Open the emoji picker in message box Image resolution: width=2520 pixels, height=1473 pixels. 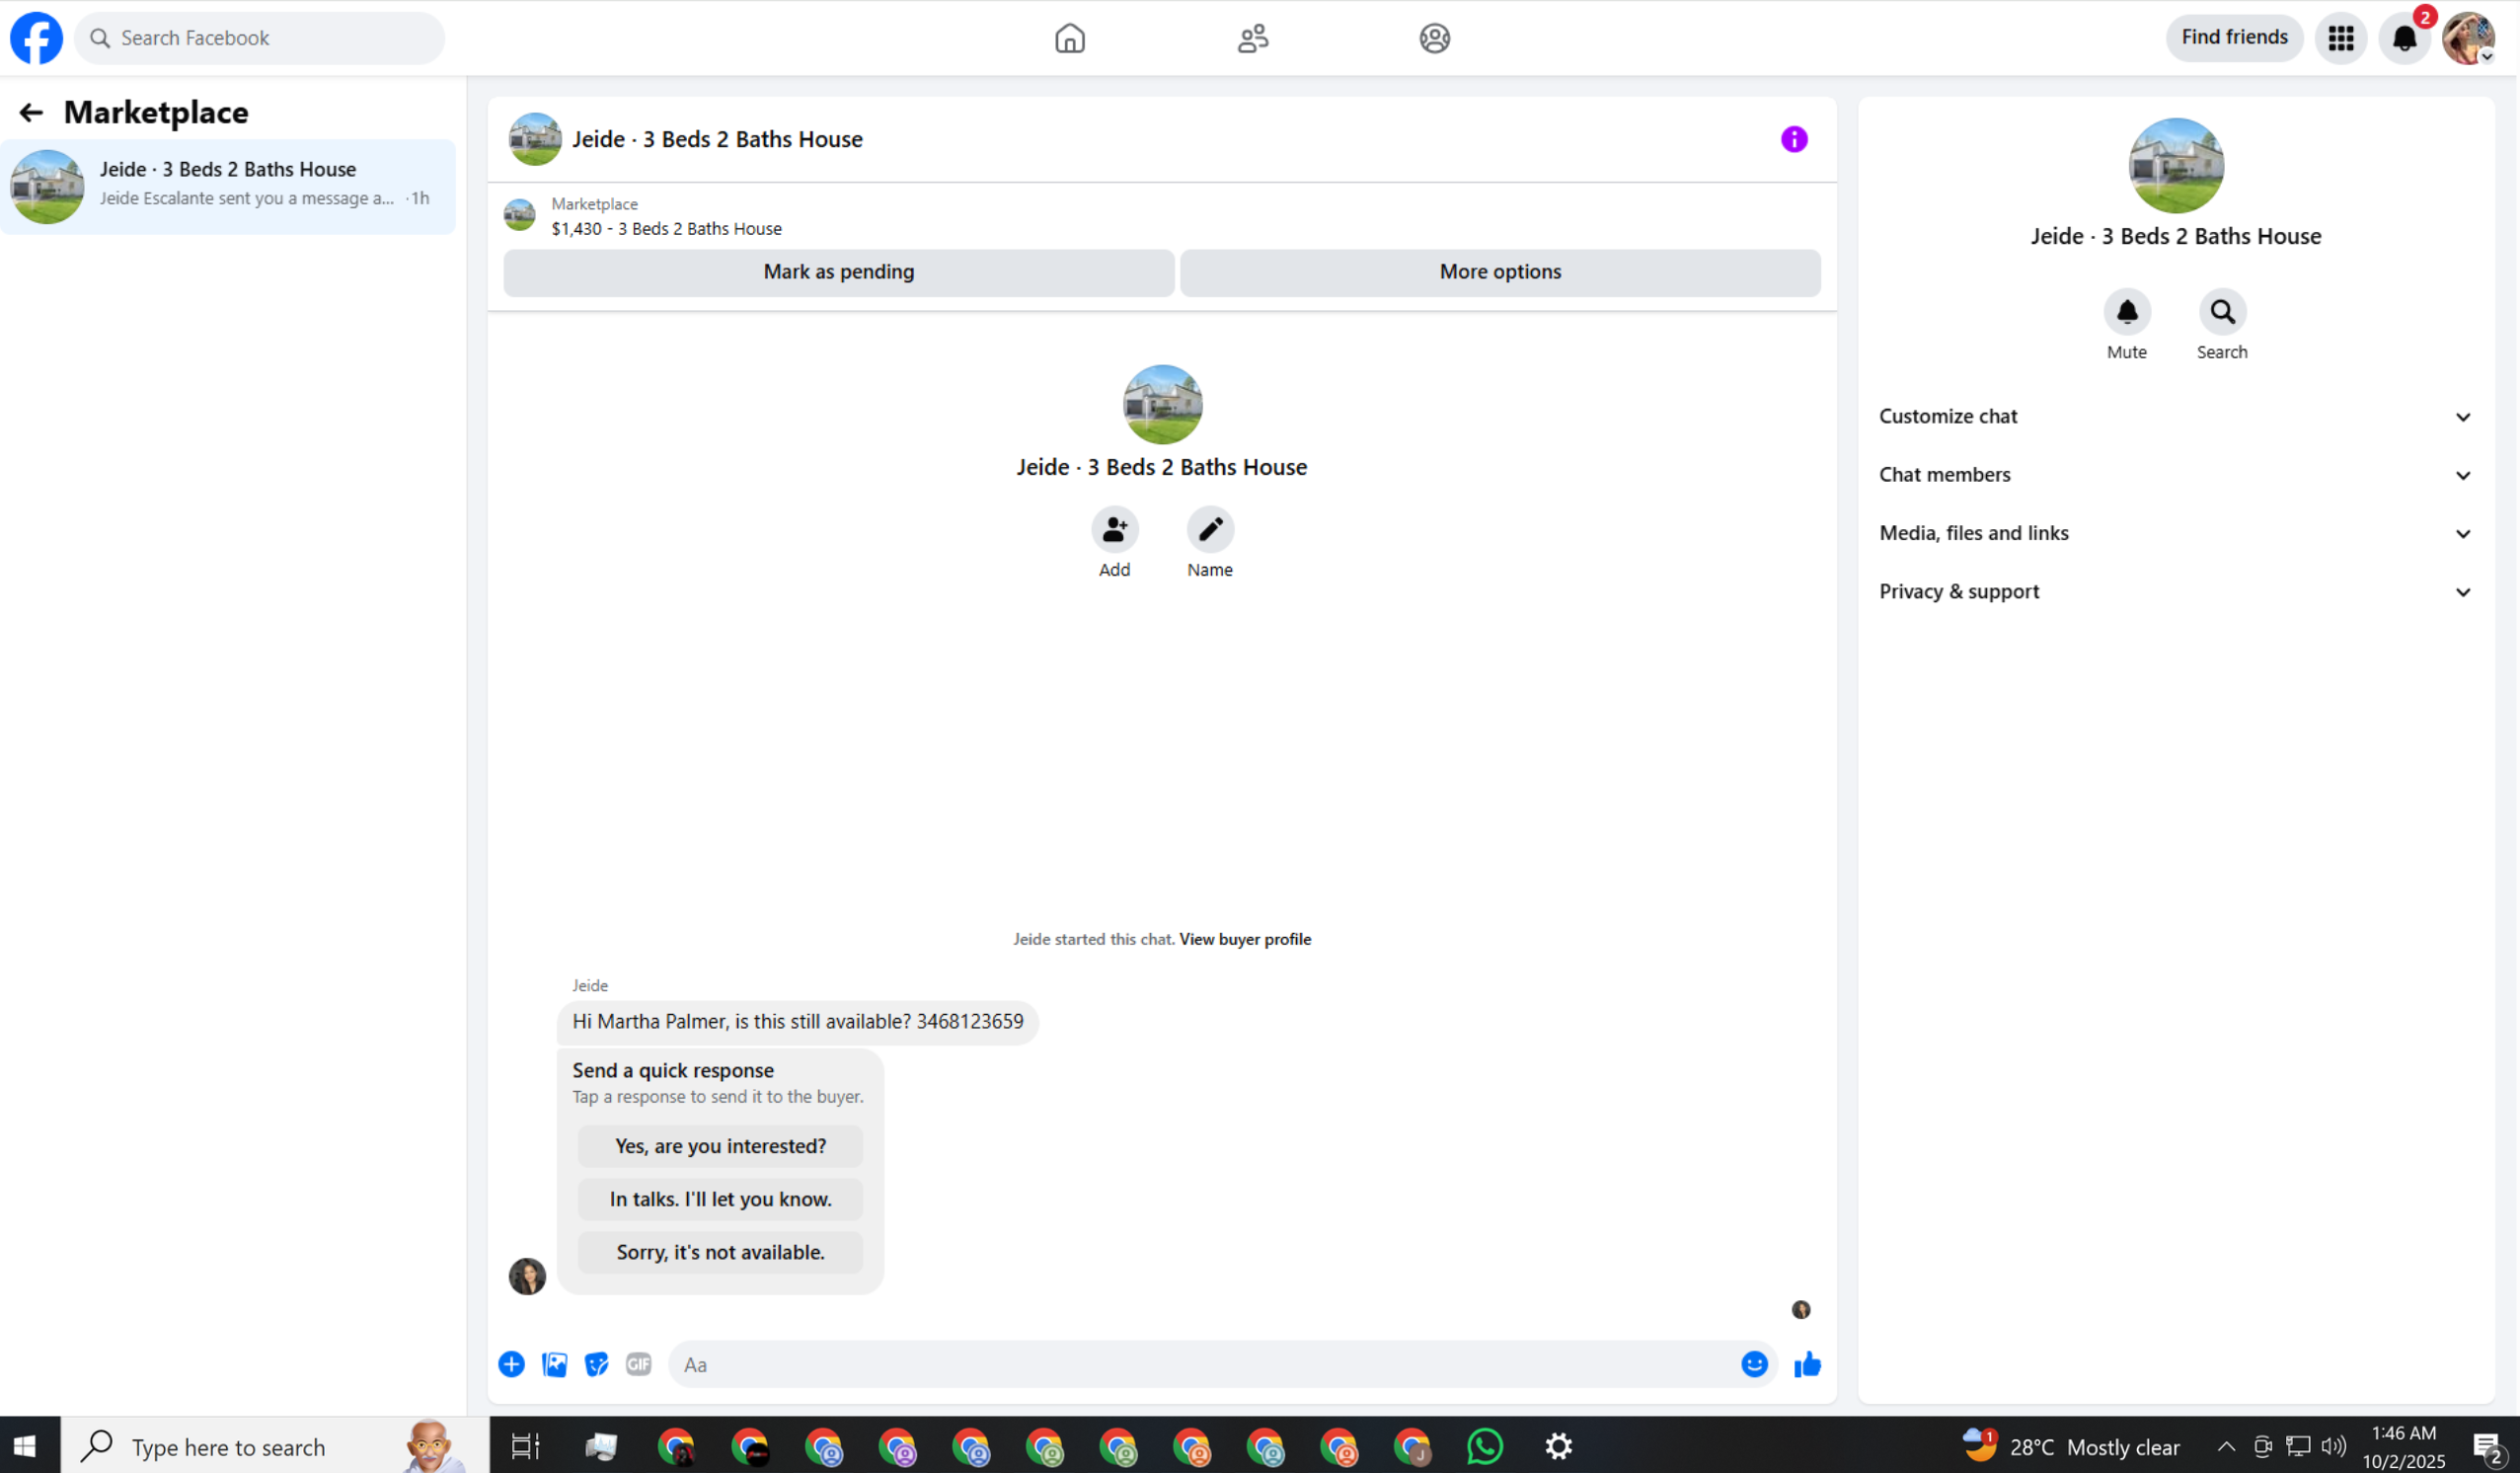[x=1754, y=1364]
